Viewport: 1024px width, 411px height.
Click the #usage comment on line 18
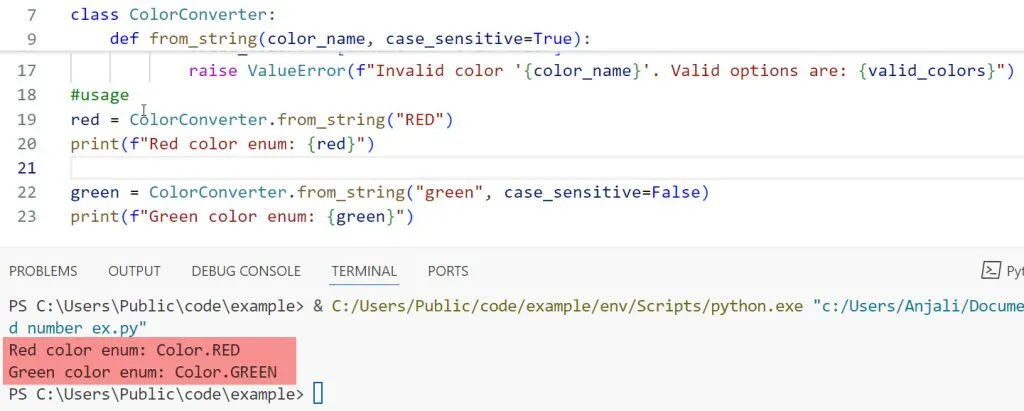tap(99, 95)
